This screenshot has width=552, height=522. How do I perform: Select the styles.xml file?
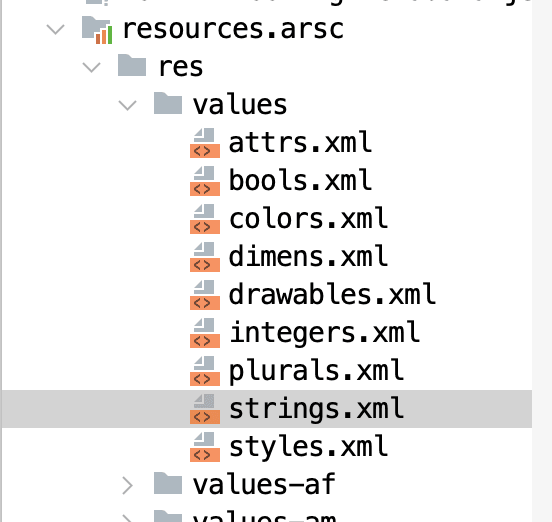pos(266,447)
